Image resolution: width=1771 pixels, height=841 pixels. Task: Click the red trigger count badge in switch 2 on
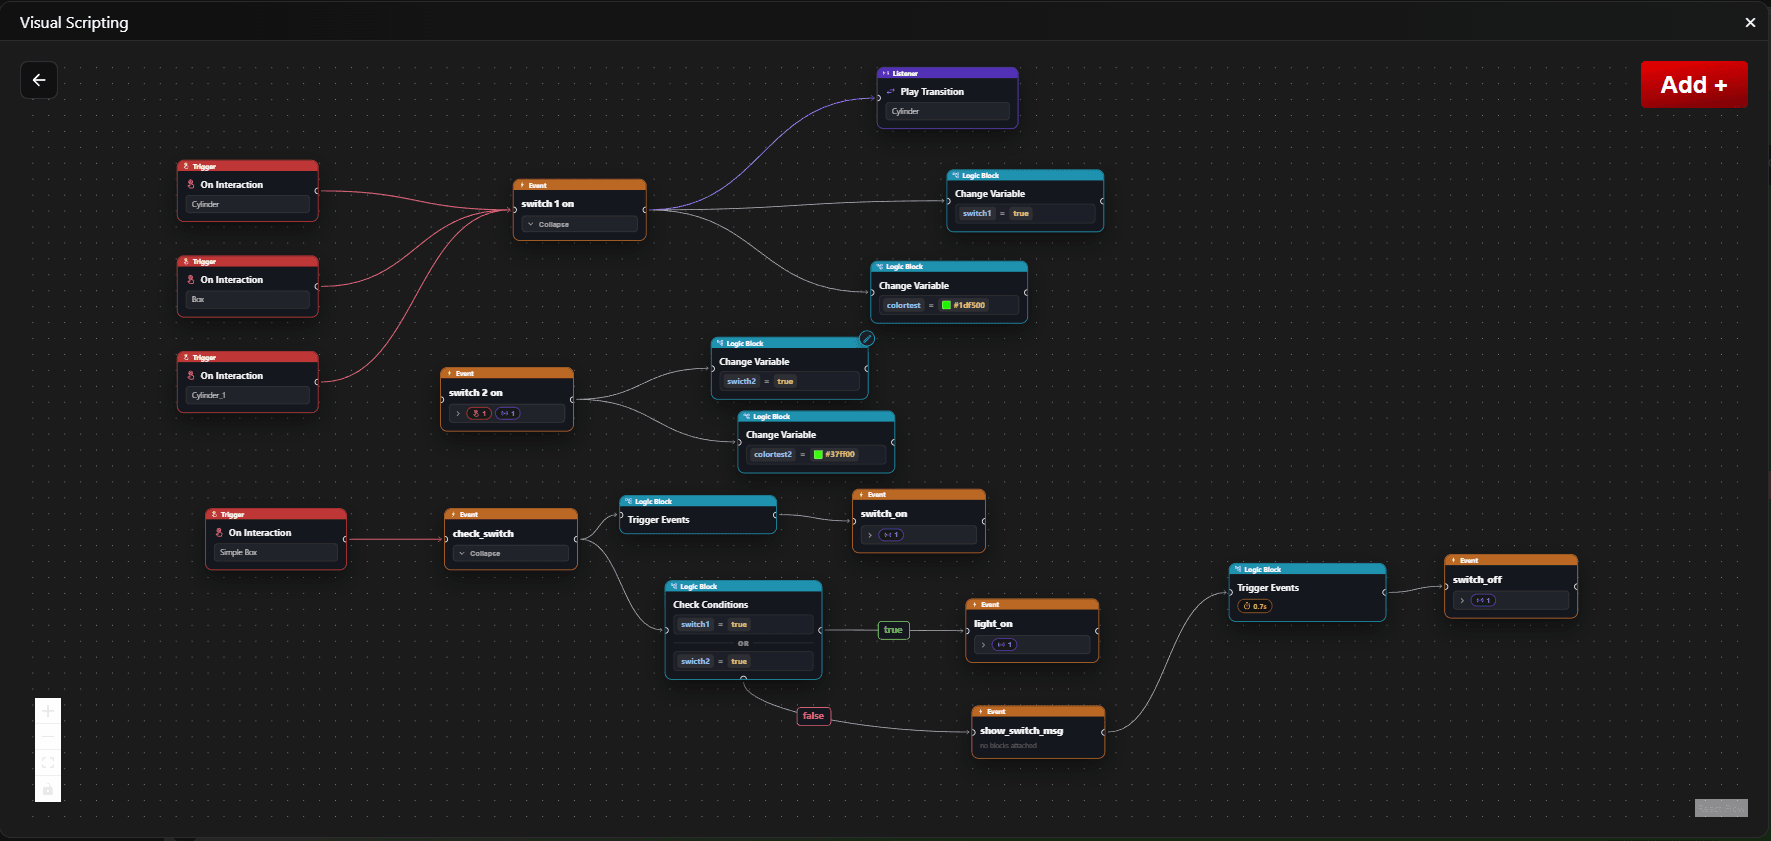tap(479, 413)
